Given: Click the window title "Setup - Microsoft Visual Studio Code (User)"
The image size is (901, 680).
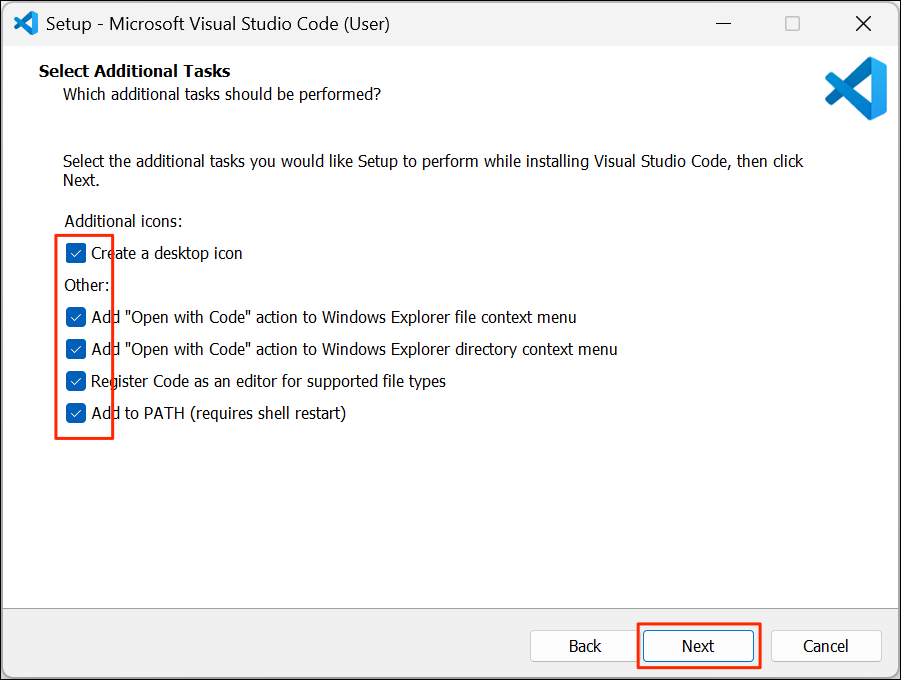Looking at the screenshot, I should [x=218, y=24].
